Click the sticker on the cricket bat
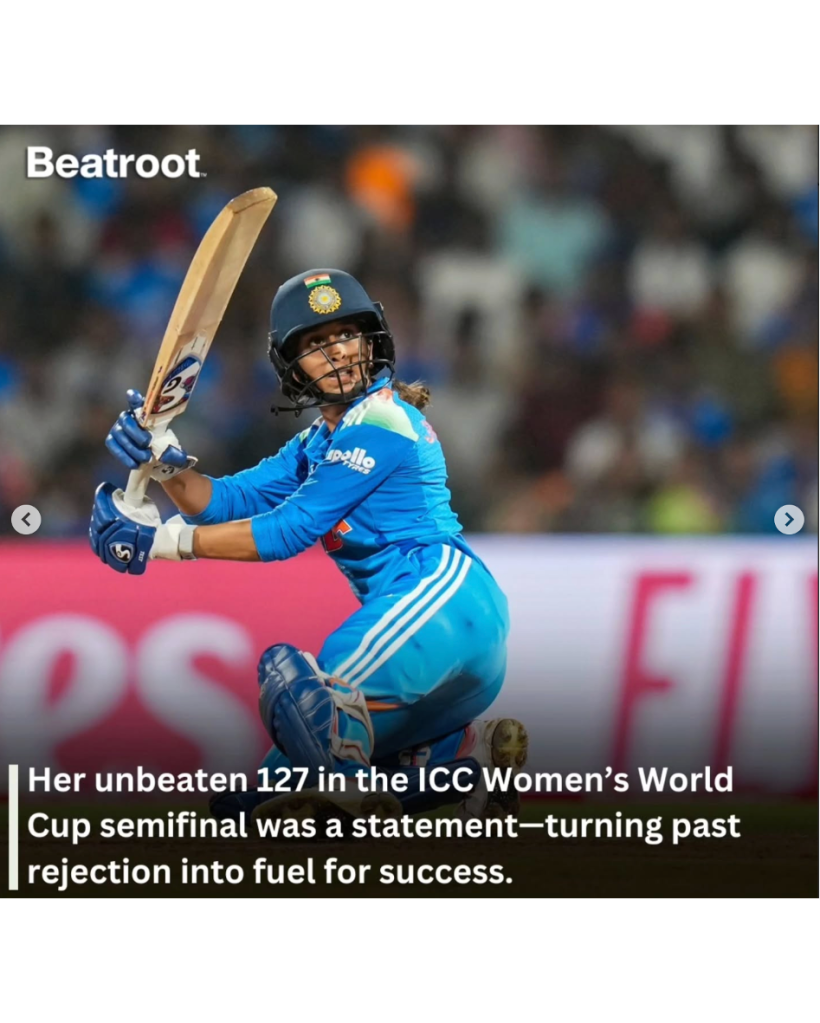820x1023 pixels. [x=176, y=386]
